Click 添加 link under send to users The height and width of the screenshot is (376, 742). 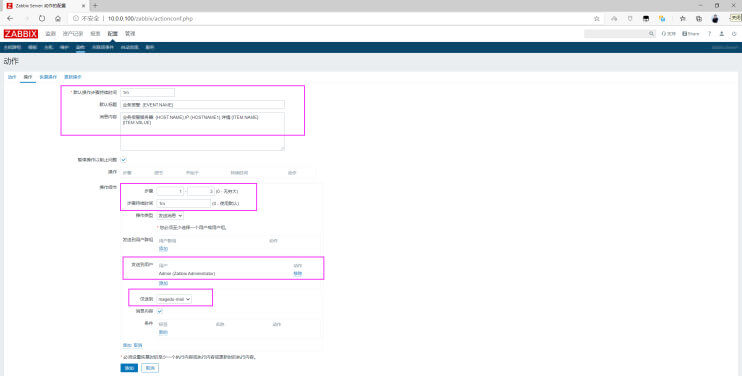point(163,283)
